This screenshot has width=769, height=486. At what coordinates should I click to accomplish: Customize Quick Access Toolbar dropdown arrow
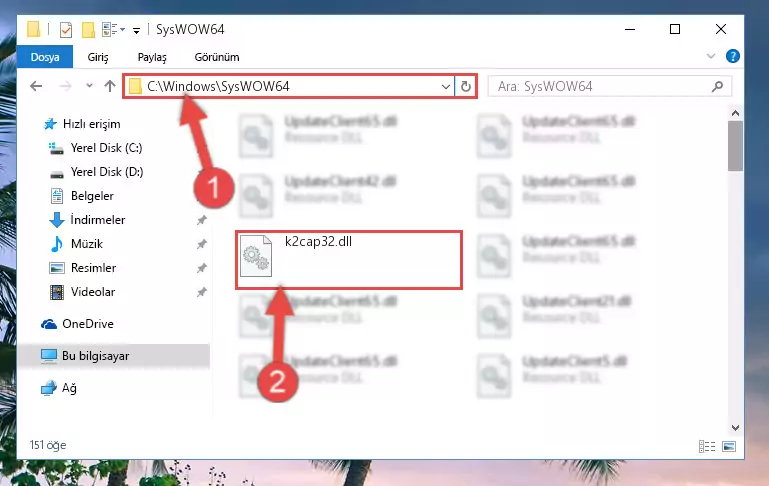click(136, 30)
